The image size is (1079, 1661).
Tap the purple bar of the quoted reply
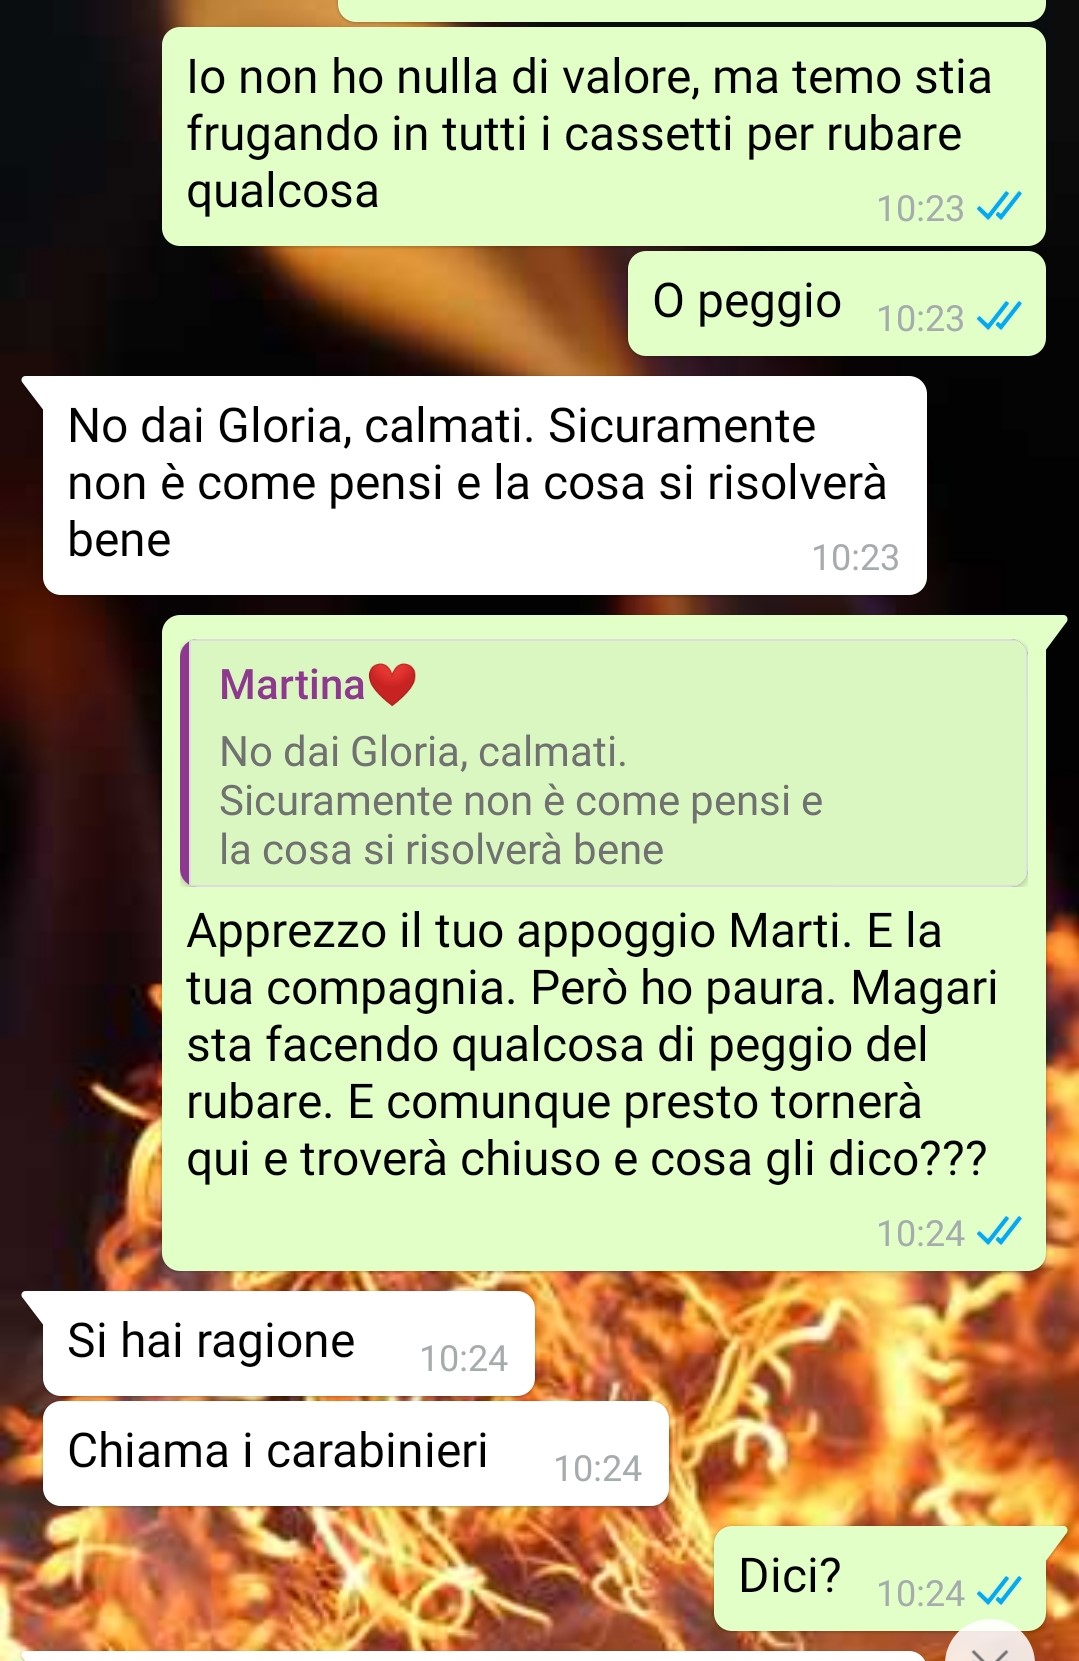point(185,763)
